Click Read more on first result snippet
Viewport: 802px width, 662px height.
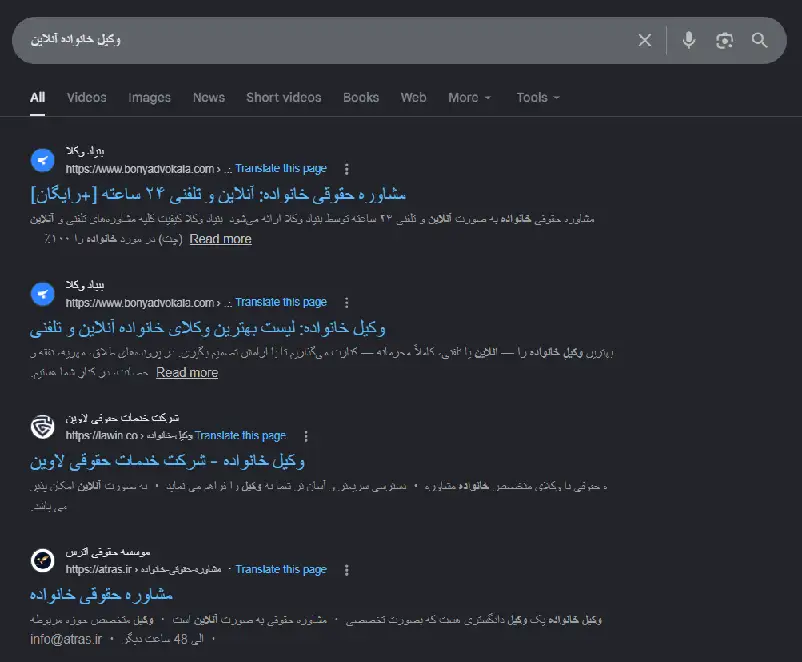click(220, 239)
